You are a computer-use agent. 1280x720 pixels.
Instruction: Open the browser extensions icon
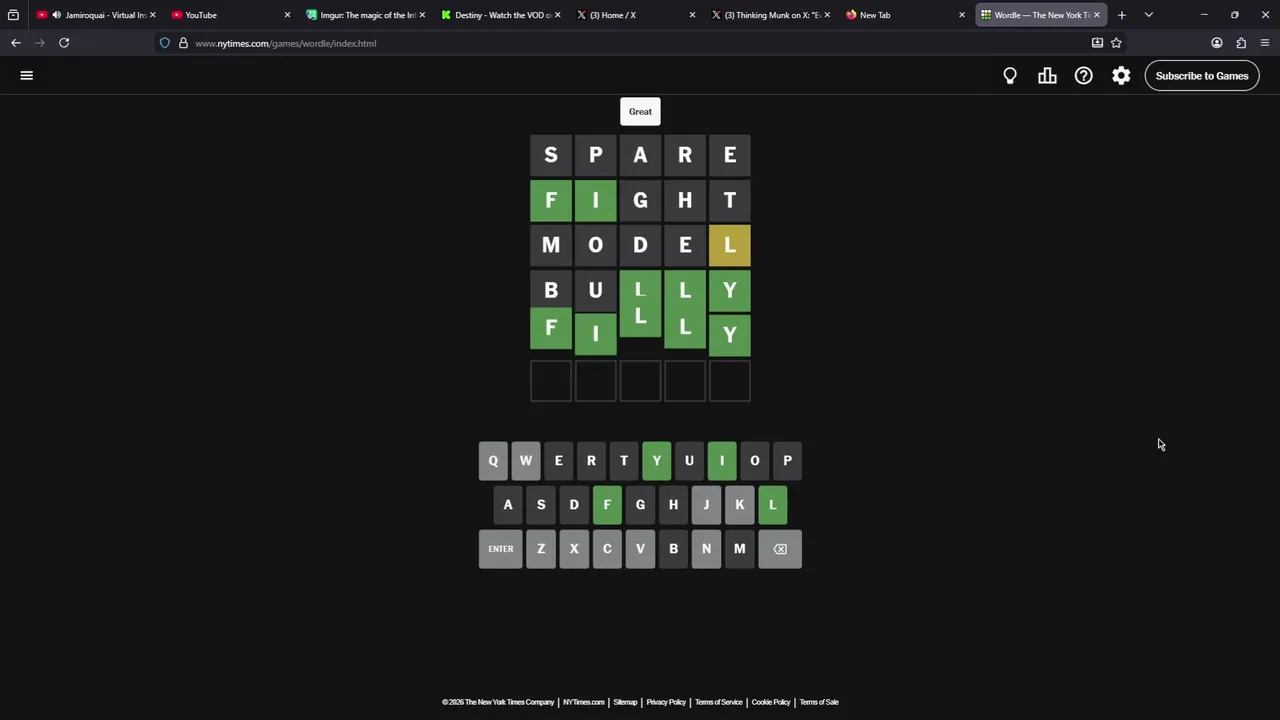point(1241,43)
